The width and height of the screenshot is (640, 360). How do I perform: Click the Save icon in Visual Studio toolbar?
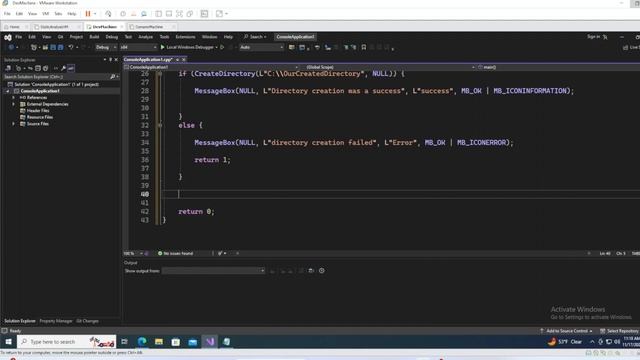(53, 47)
